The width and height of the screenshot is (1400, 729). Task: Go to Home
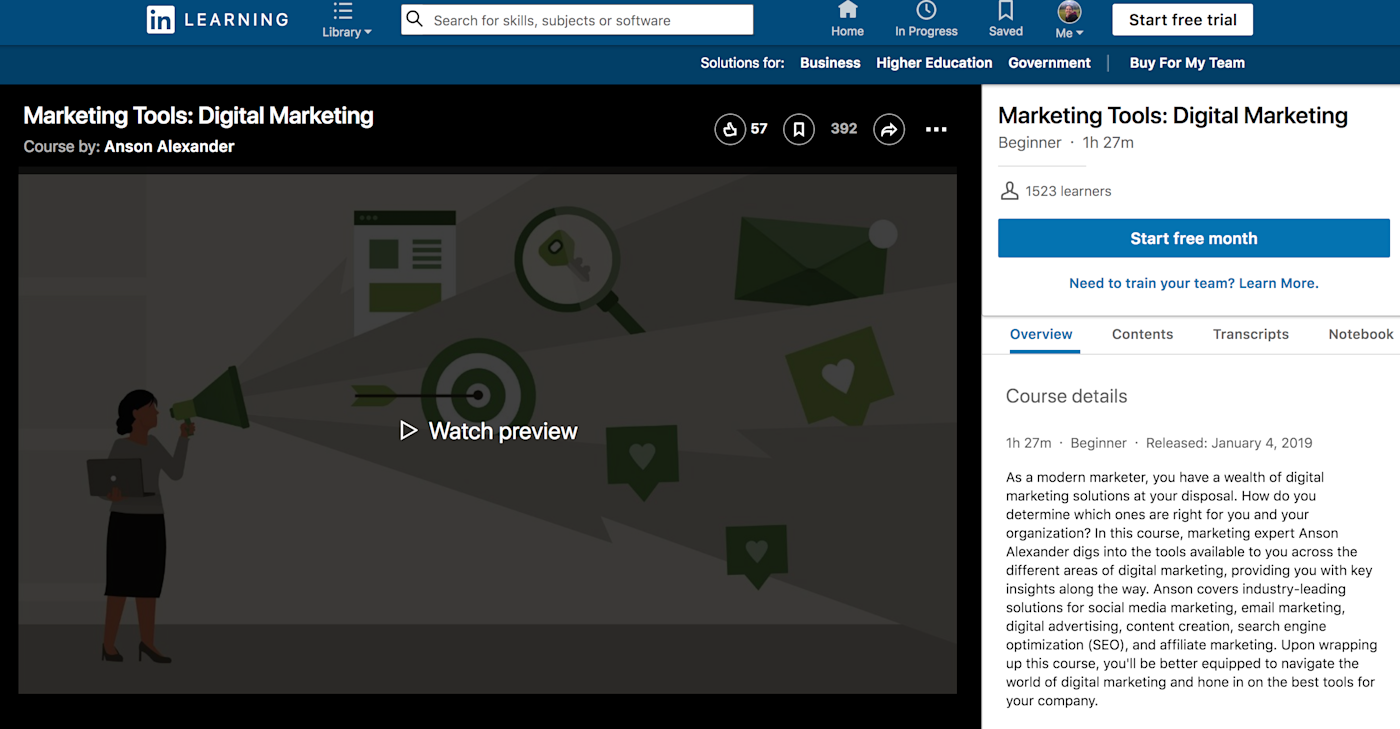coord(847,20)
